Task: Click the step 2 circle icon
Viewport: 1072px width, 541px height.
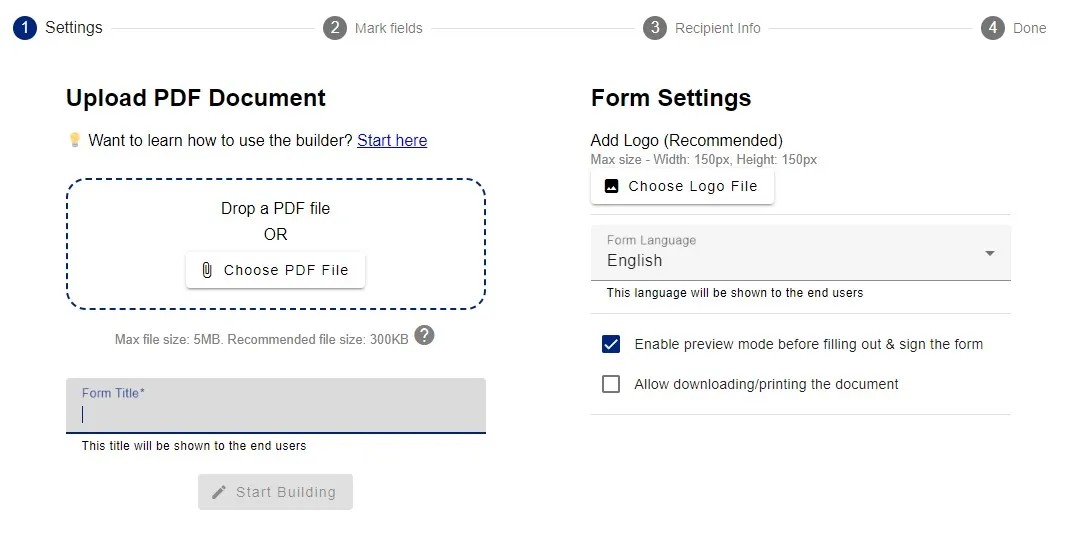Action: [x=335, y=28]
